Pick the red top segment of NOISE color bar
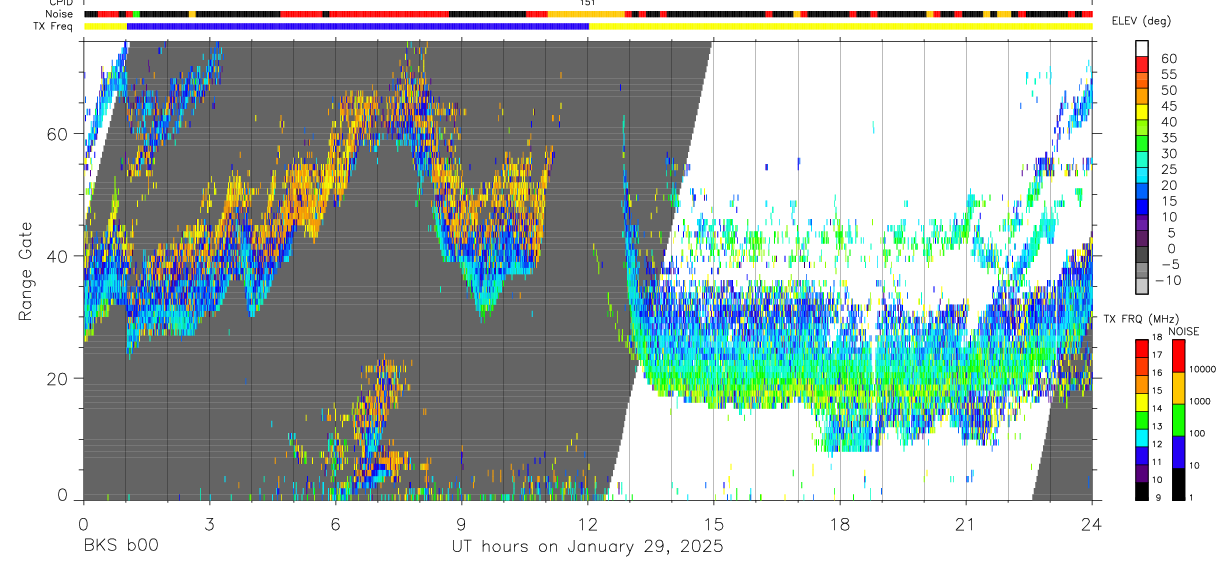Screen dimensions: 1228x567 [1177, 356]
